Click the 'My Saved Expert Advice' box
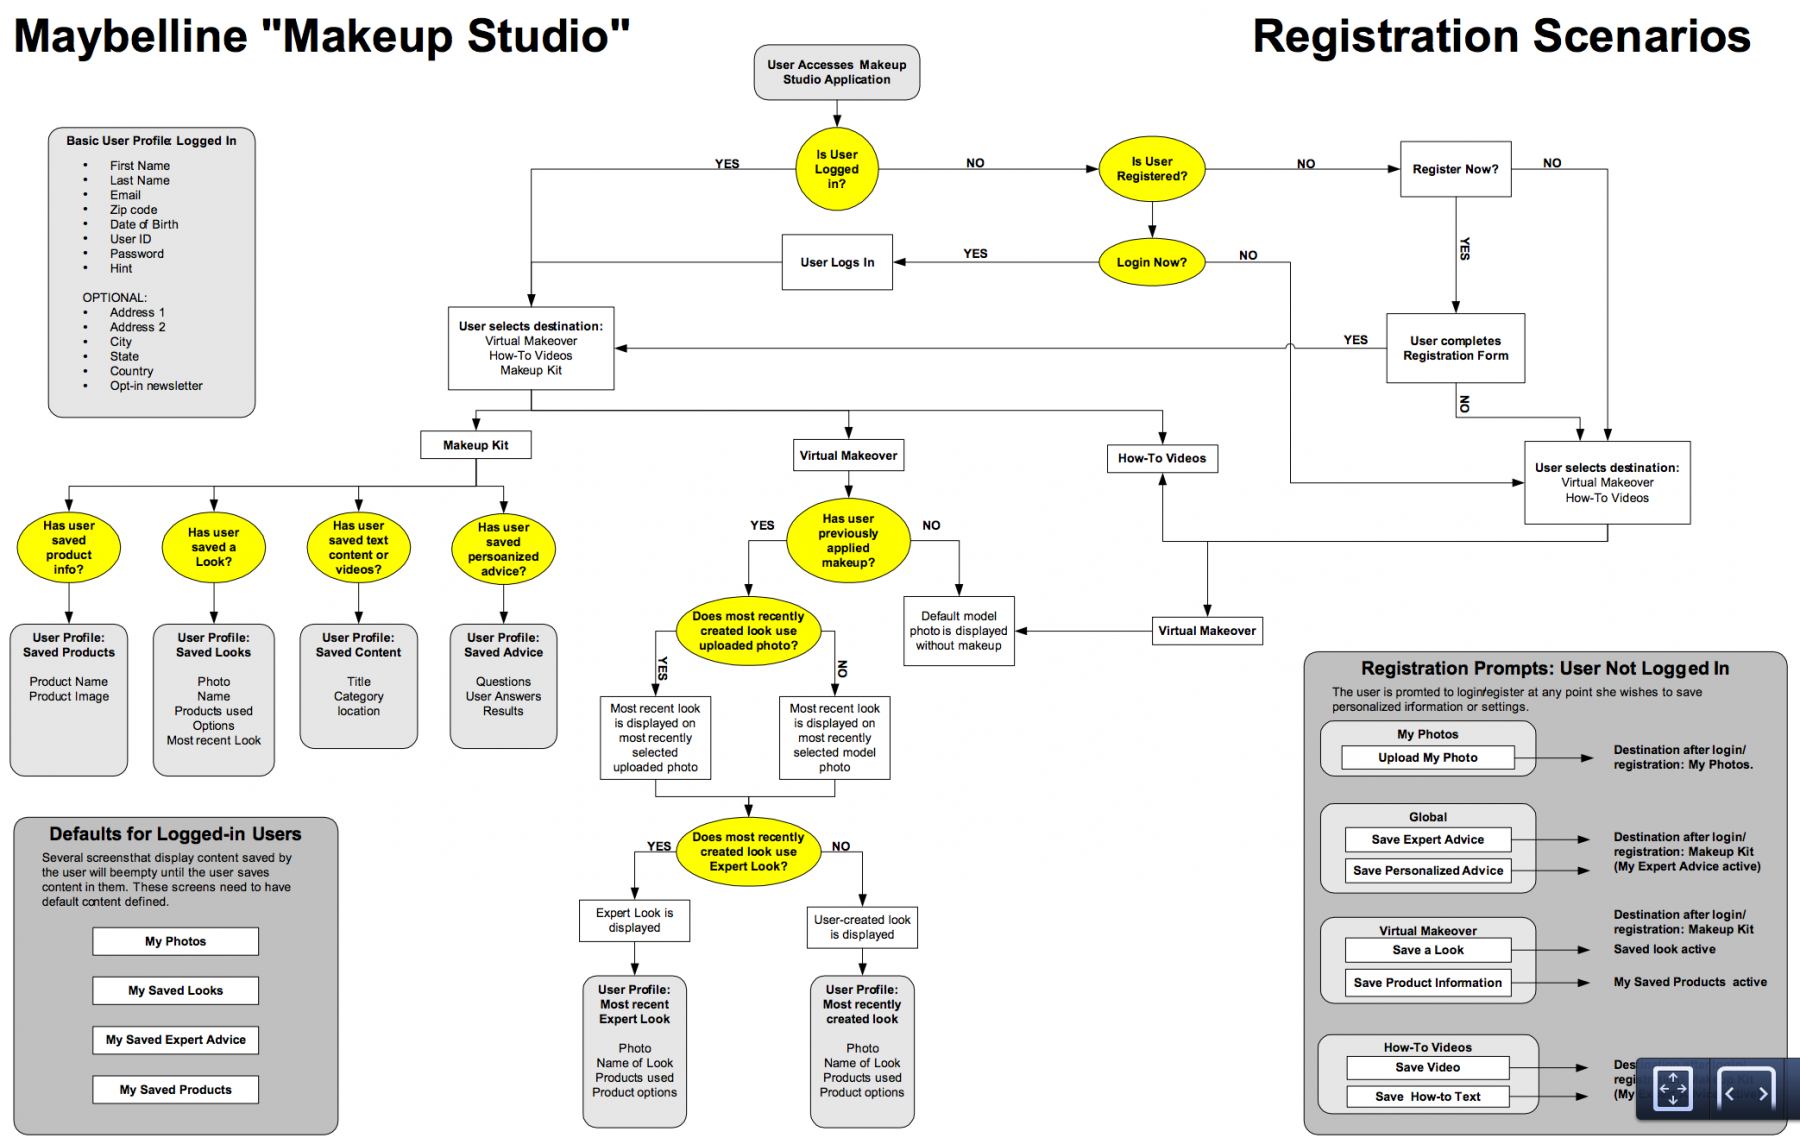 pos(176,1040)
